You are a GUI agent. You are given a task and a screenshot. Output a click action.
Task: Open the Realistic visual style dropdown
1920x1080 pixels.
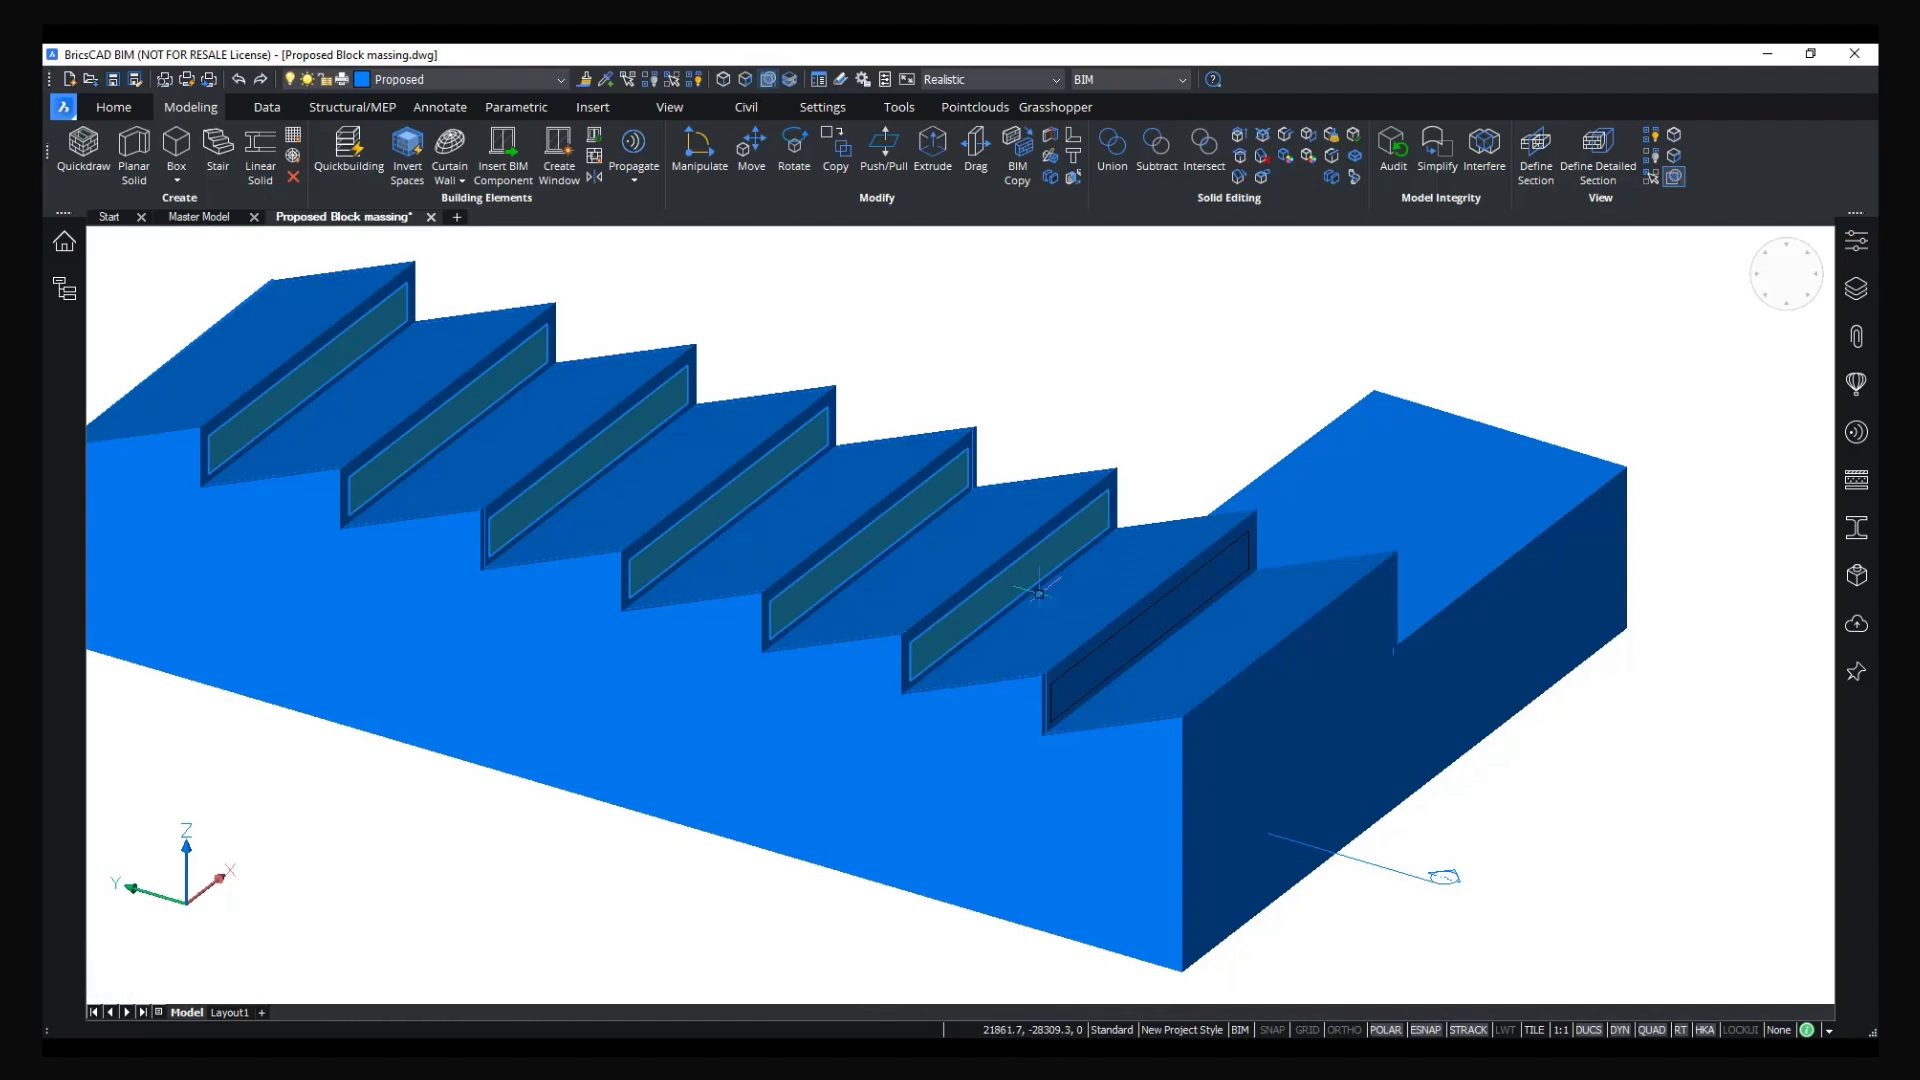[x=1056, y=80]
